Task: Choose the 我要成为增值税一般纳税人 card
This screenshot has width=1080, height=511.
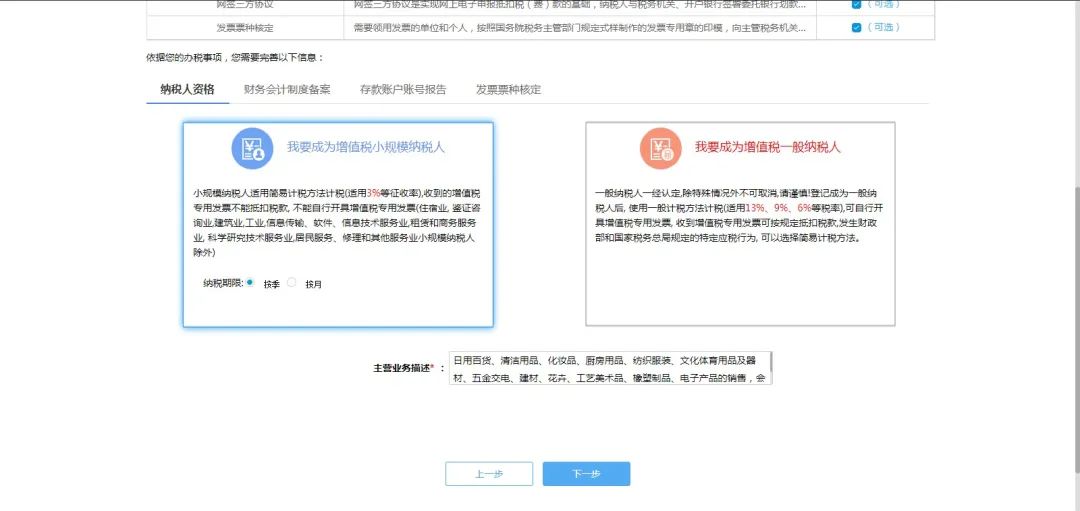Action: coord(740,224)
